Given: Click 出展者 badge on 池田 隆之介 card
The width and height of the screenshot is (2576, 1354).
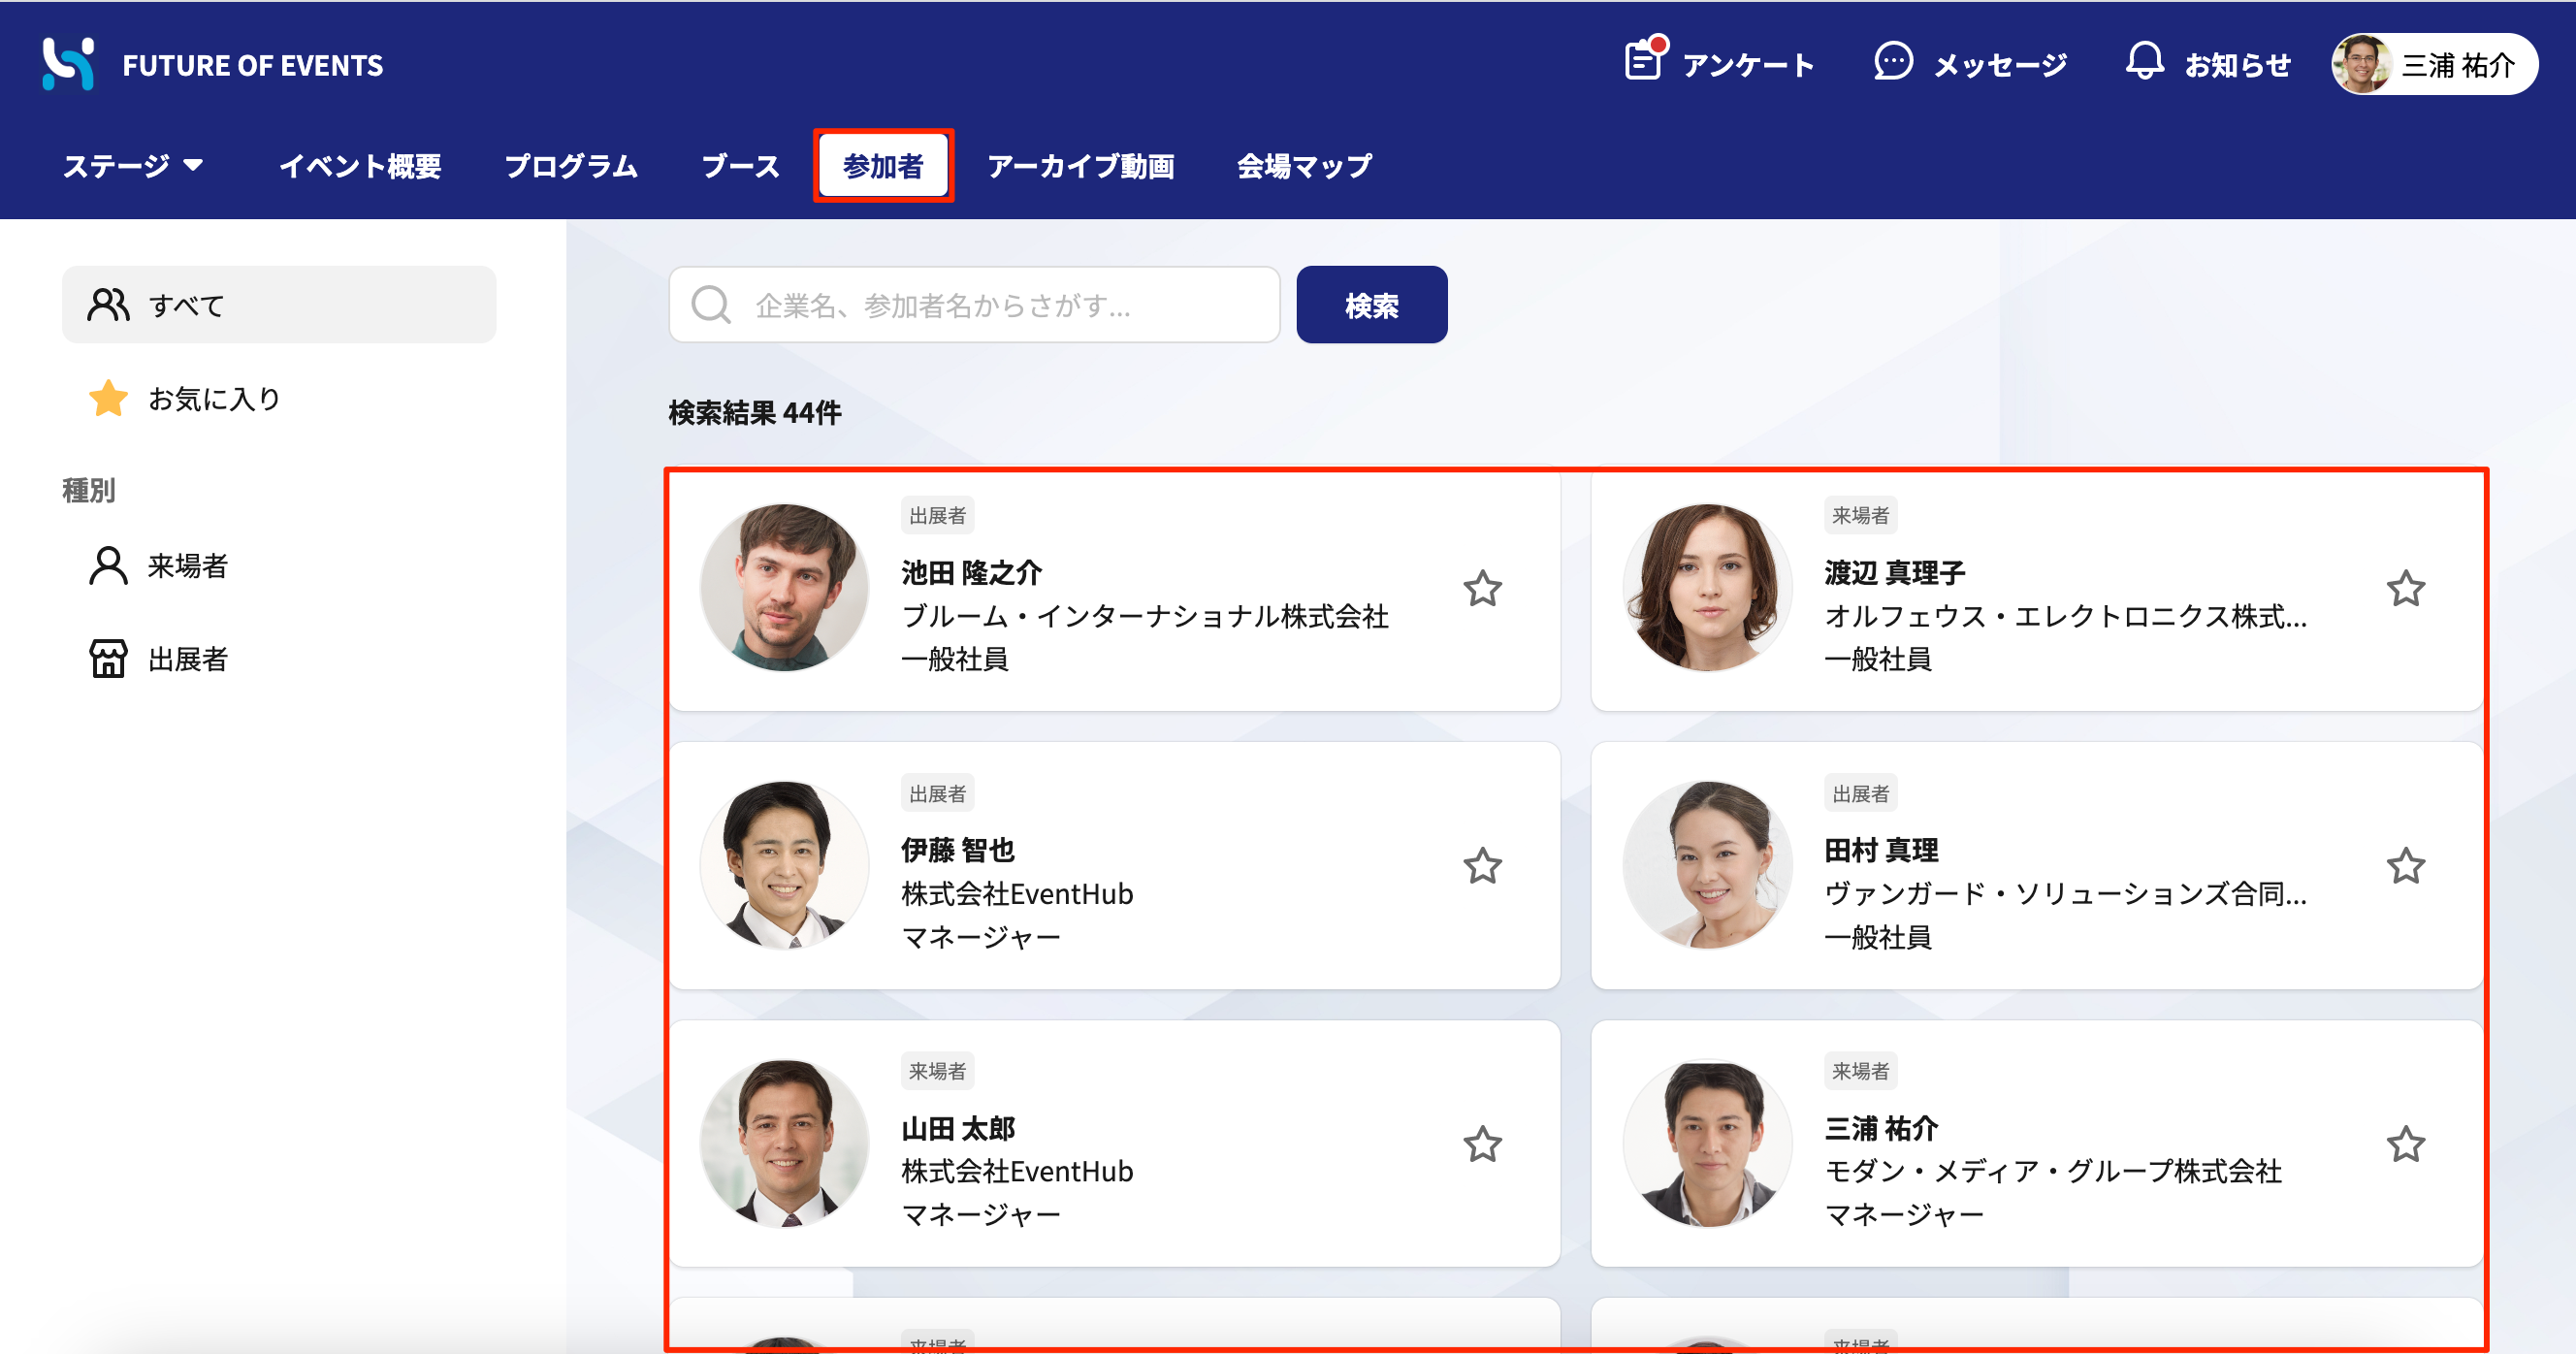Looking at the screenshot, I should point(937,516).
